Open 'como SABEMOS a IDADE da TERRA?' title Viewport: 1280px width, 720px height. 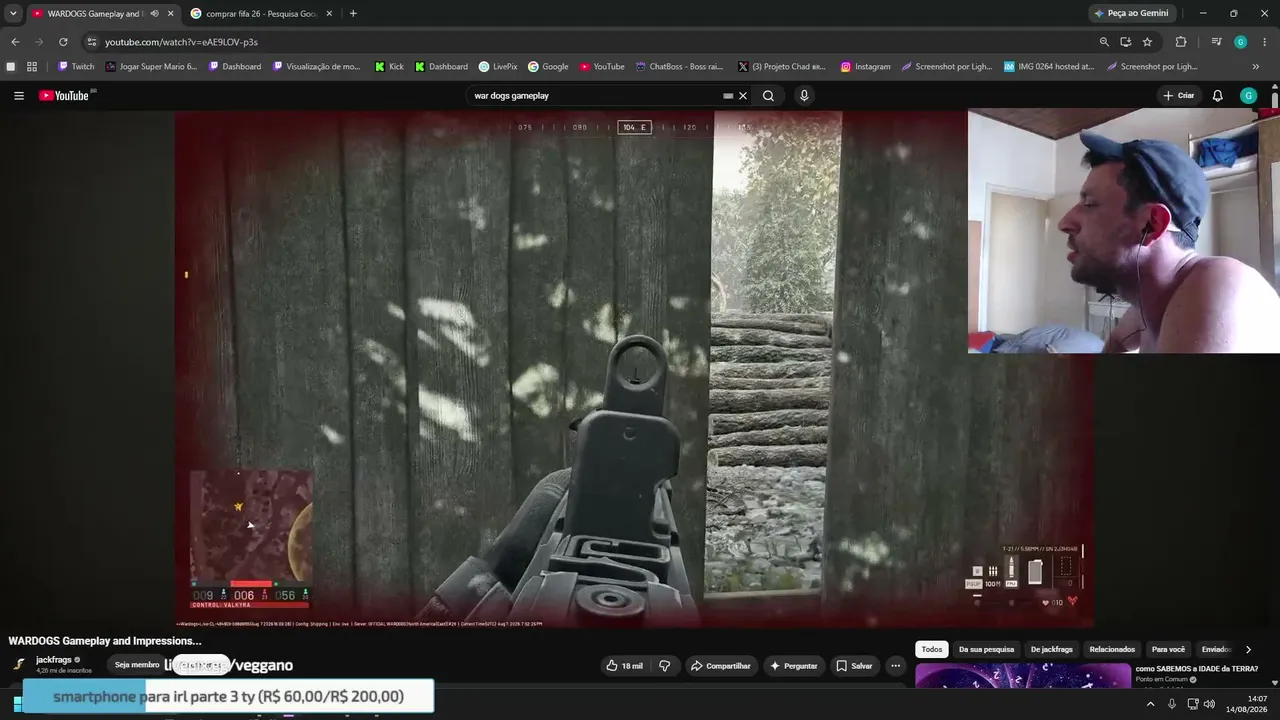pos(1197,669)
